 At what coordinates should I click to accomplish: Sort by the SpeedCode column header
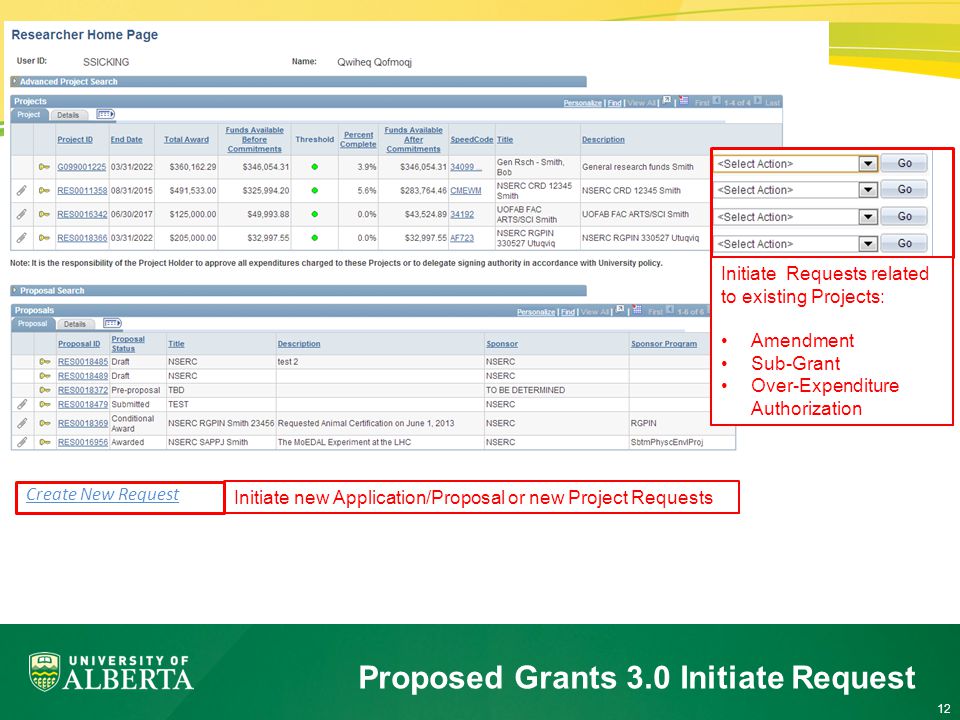(471, 140)
